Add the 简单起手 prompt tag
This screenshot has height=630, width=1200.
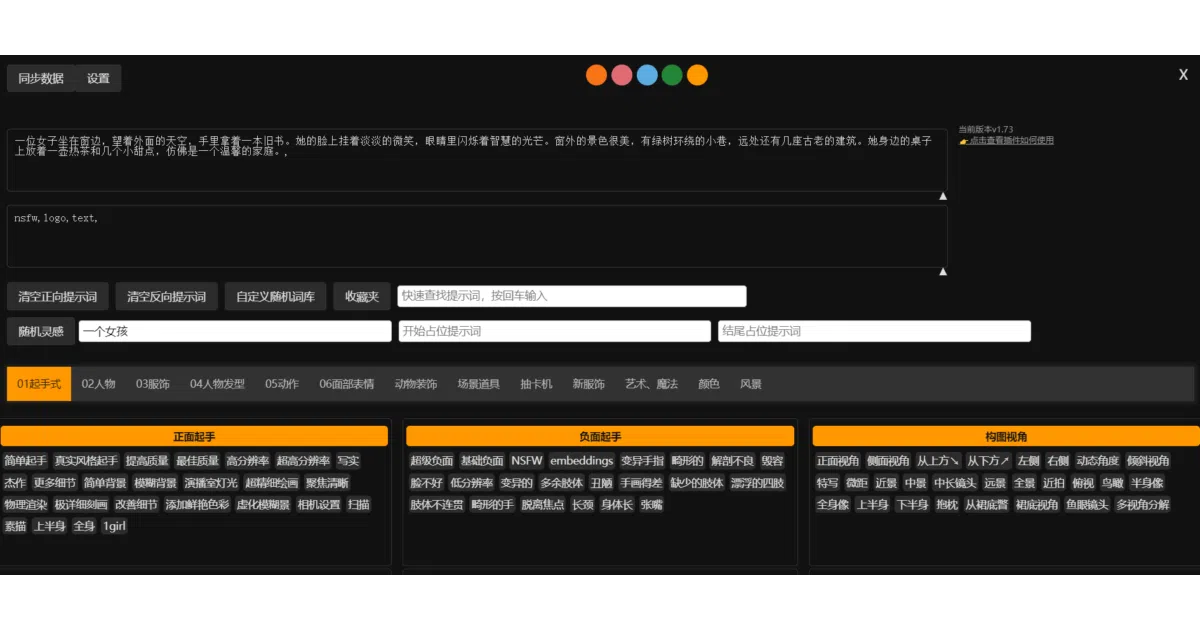[26, 461]
